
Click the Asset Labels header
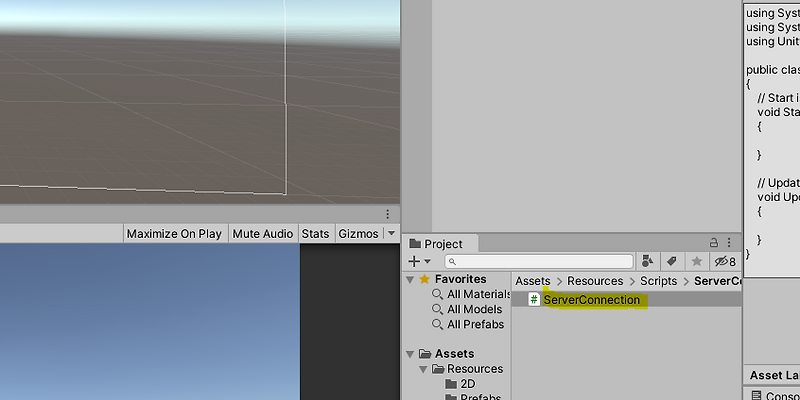click(773, 376)
